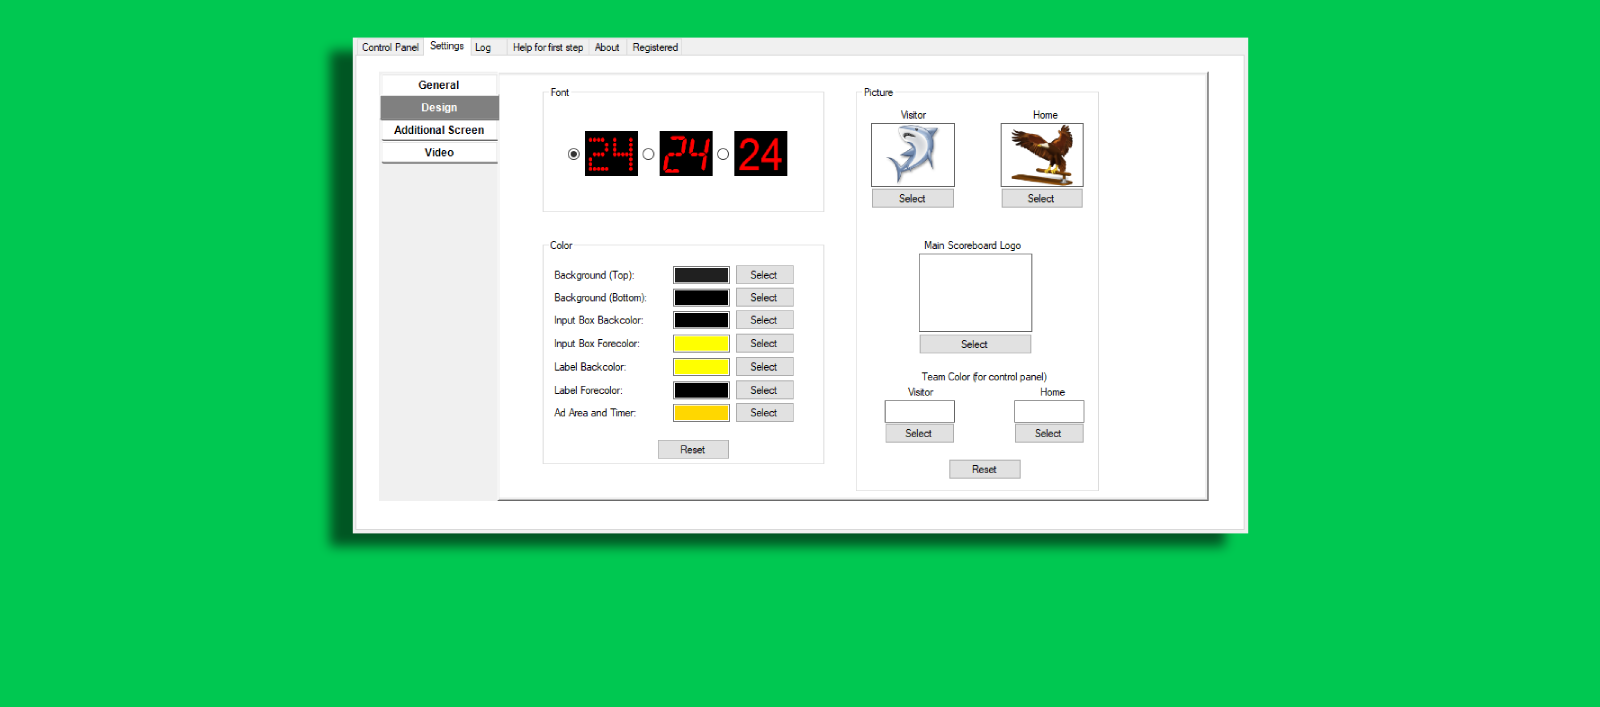The image size is (1600, 707).
Task: Click the Visitor shark team picture
Action: [912, 155]
